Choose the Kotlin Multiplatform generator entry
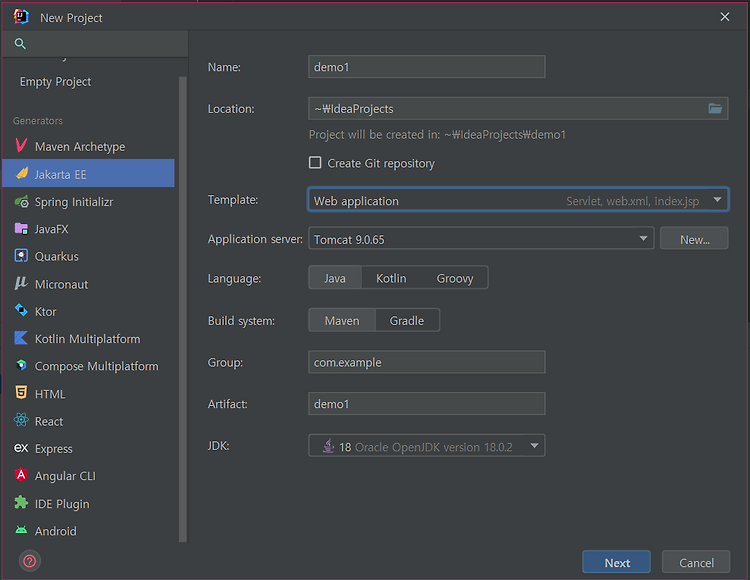This screenshot has height=580, width=750. [x=88, y=339]
